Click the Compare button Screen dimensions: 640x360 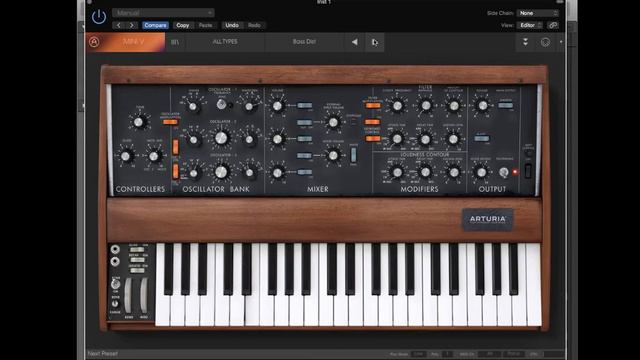(155, 25)
